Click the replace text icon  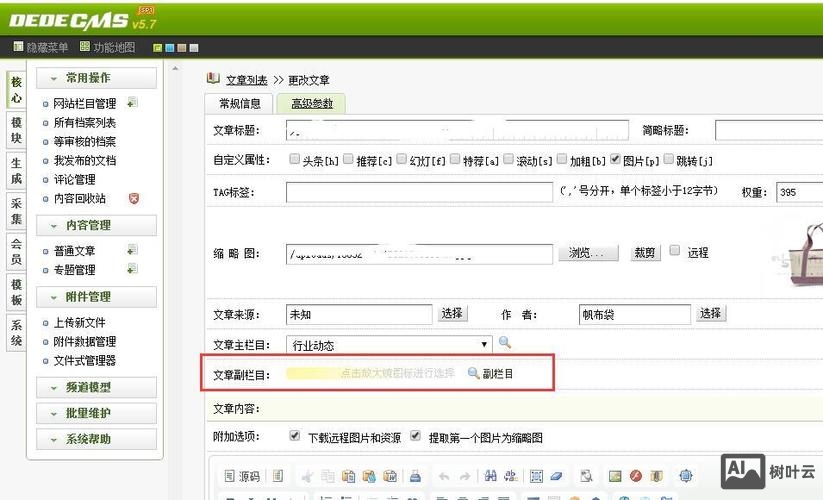(x=511, y=476)
